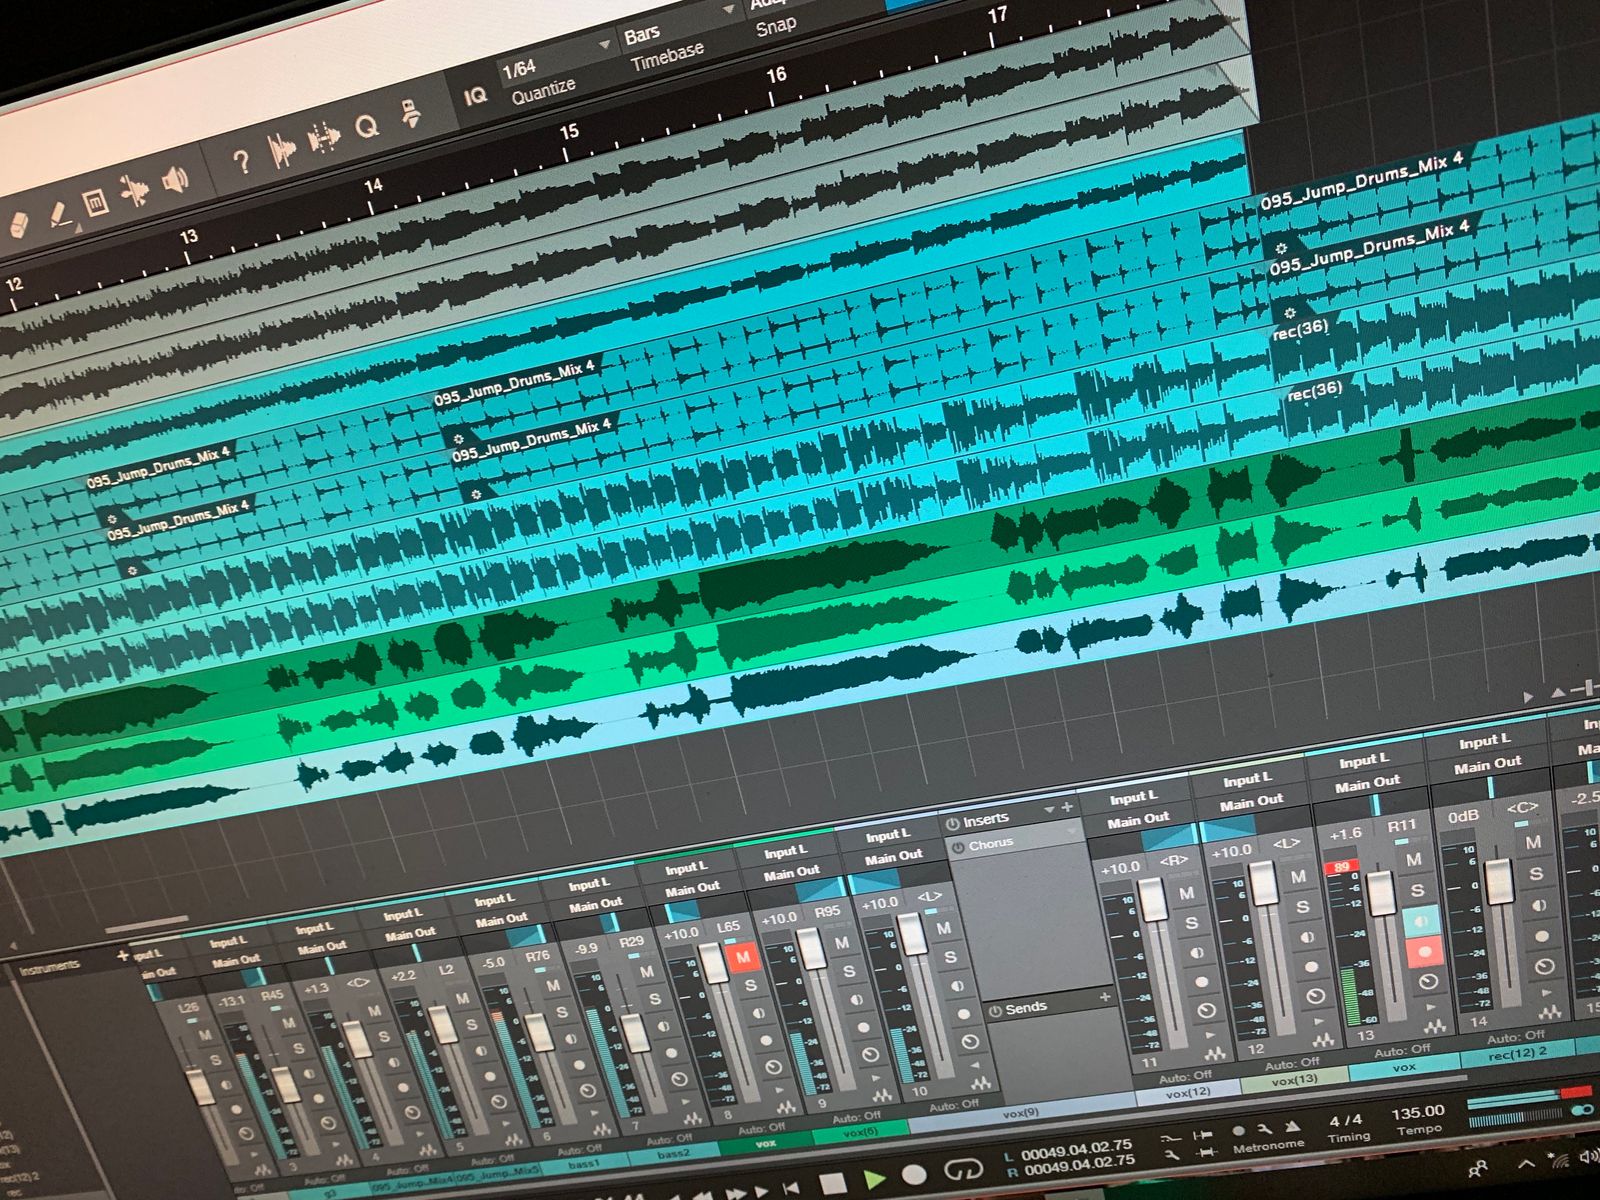This screenshot has height=1200, width=1600.
Task: Click the 135.00 Tempo field
Action: click(x=1418, y=1112)
